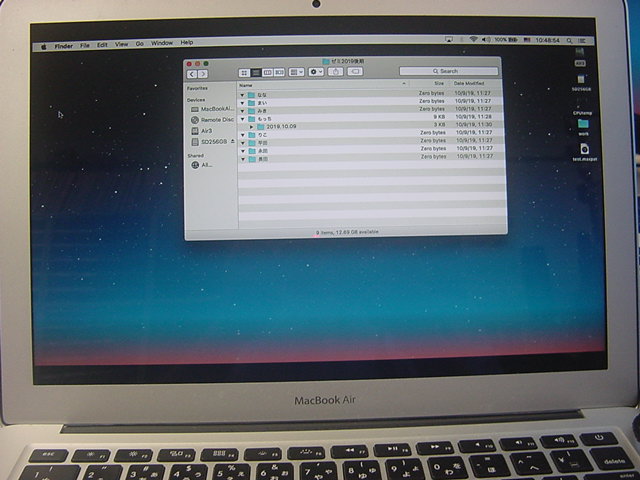Open the Arrange grouping dropdown
The width and height of the screenshot is (640, 480).
click(296, 72)
